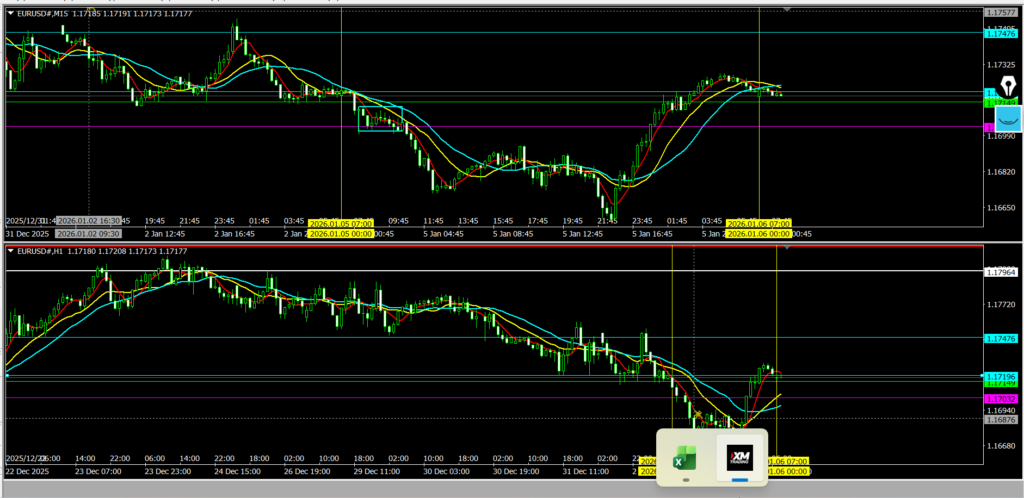Click cyan 1.17476 price label on H1 chart
This screenshot has height=498, width=1024.
pyautogui.click(x=1000, y=339)
